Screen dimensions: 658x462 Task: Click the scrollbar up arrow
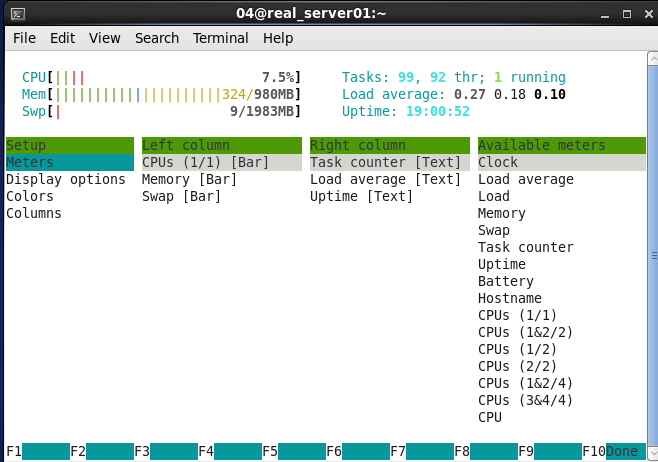pyautogui.click(x=653, y=58)
